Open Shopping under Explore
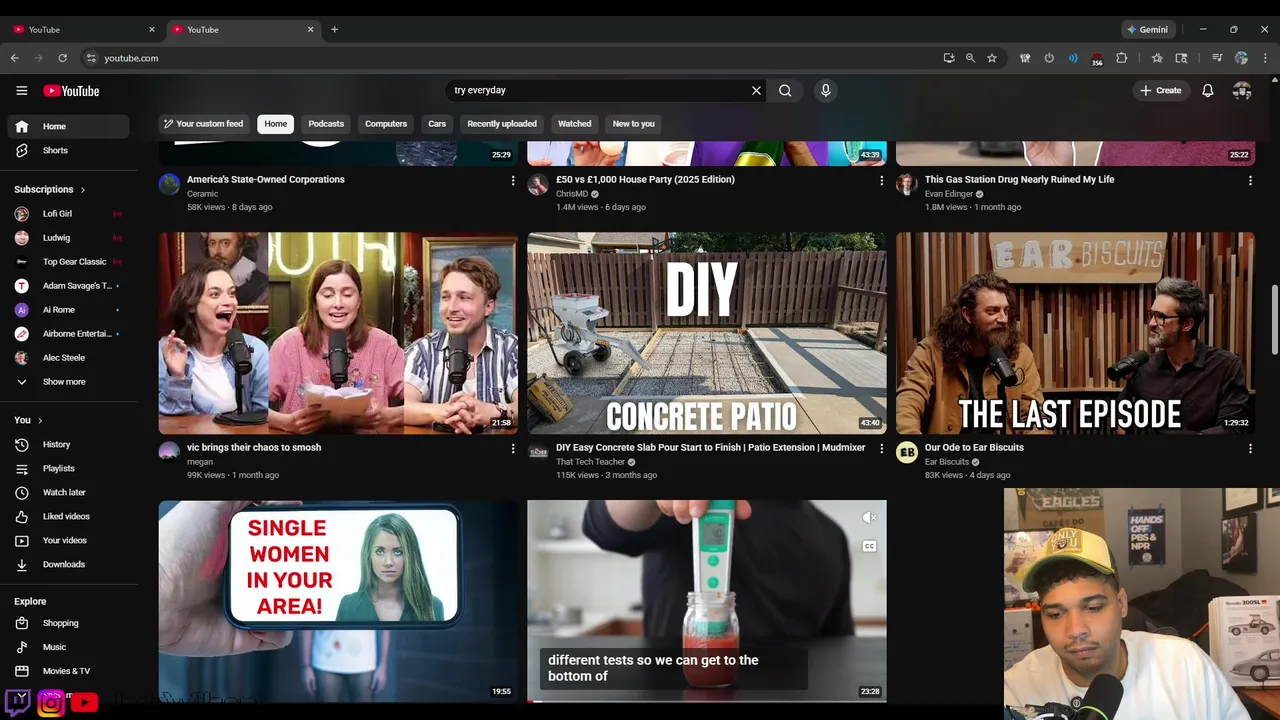1280x720 pixels. 69,623
